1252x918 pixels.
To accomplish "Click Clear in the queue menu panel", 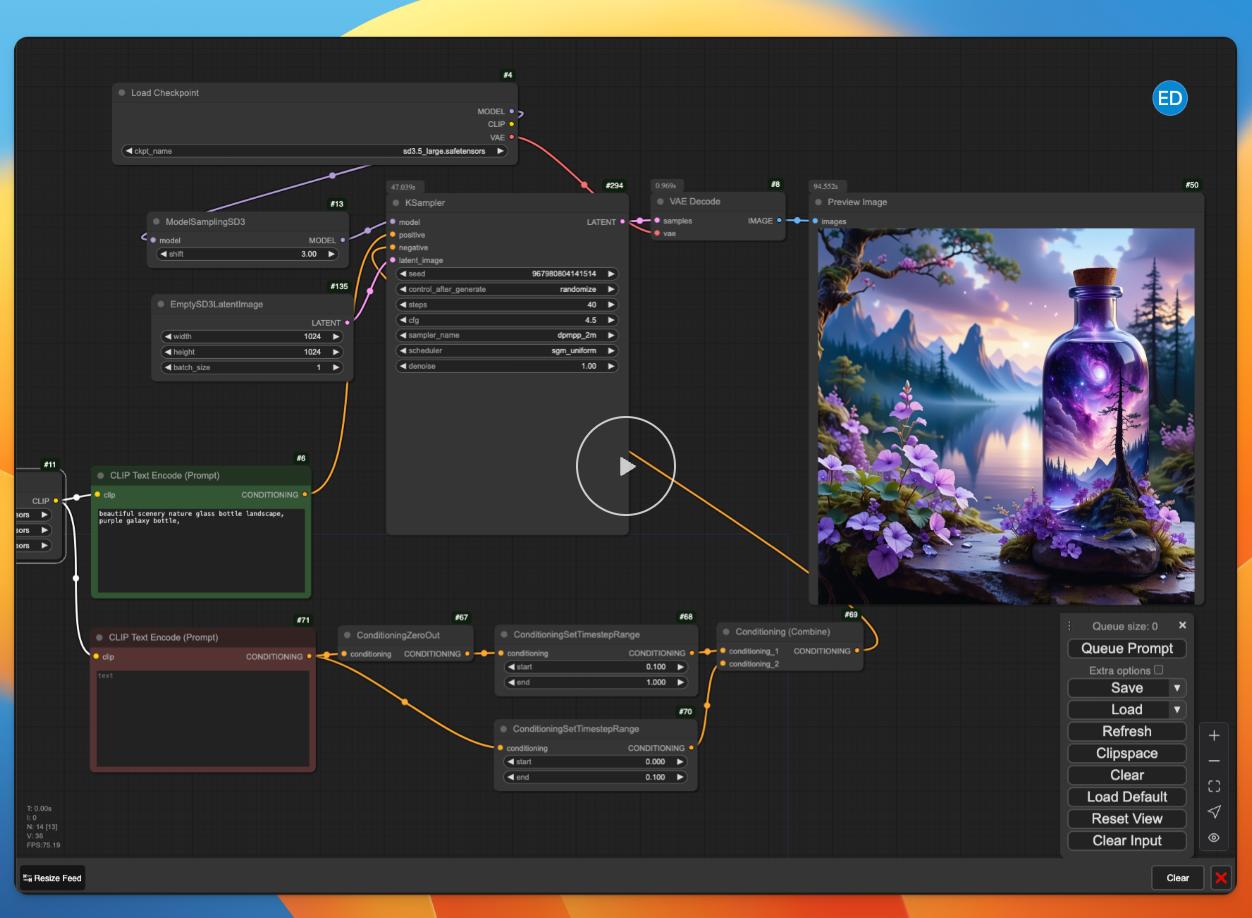I will pyautogui.click(x=1127, y=775).
